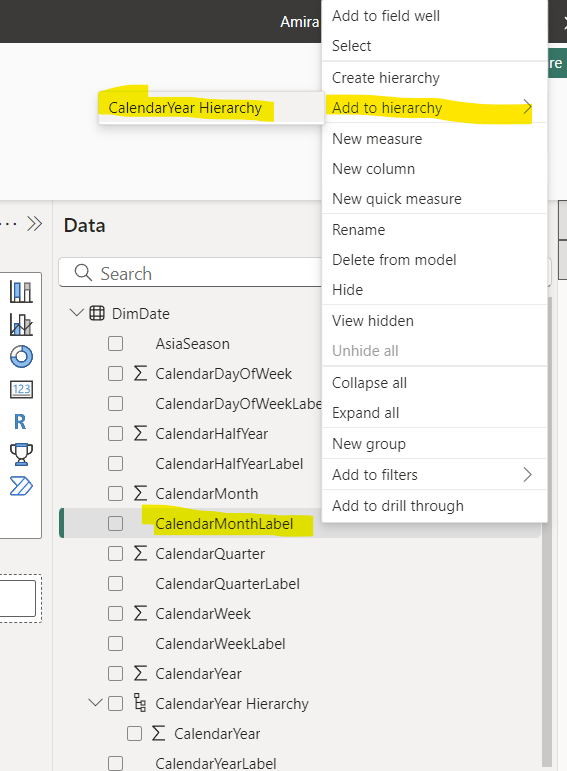Select the CalendarHalfYearLabel field name
The width and height of the screenshot is (567, 771).
pyautogui.click(x=229, y=464)
